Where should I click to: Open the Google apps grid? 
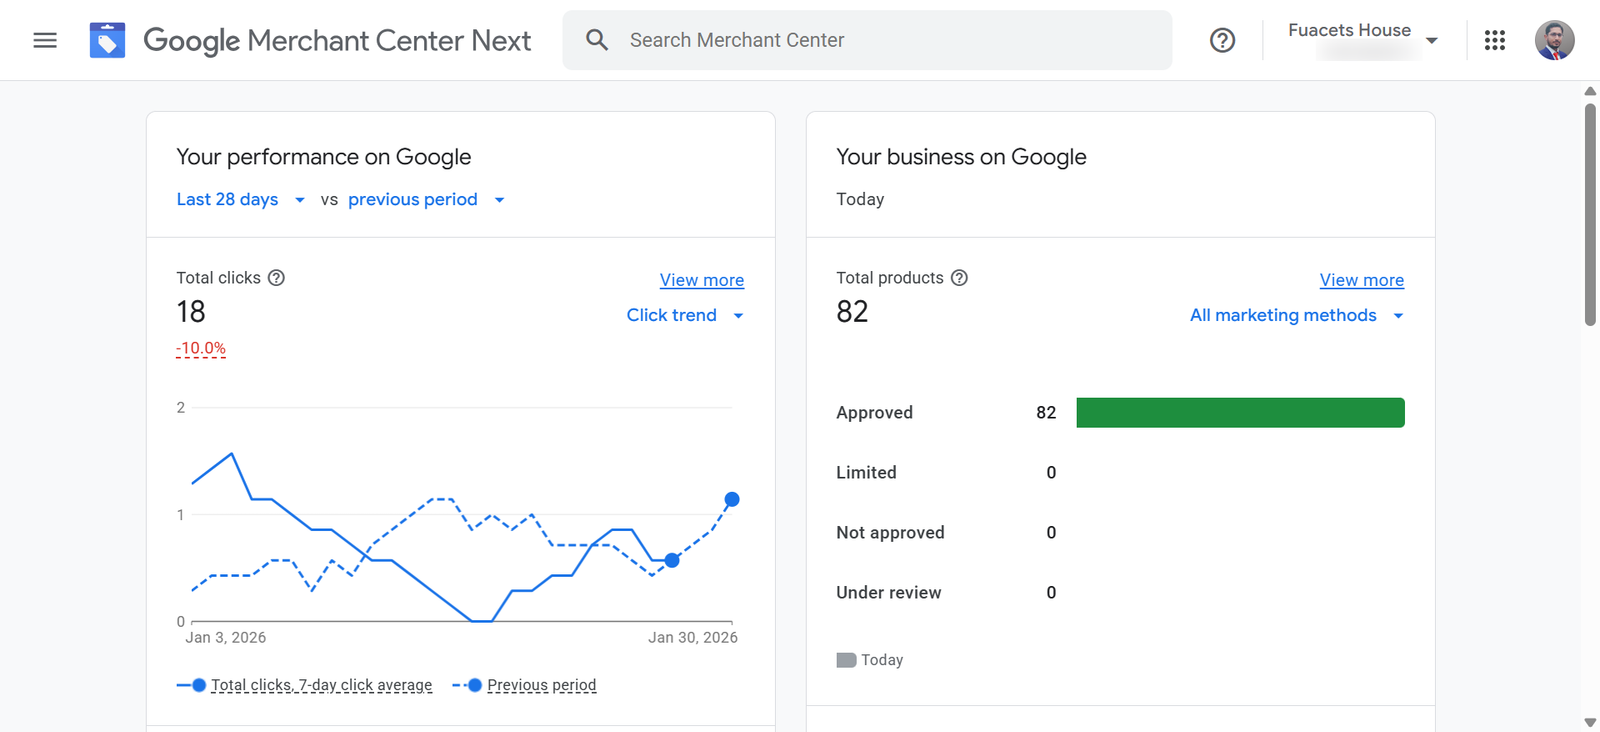tap(1494, 40)
